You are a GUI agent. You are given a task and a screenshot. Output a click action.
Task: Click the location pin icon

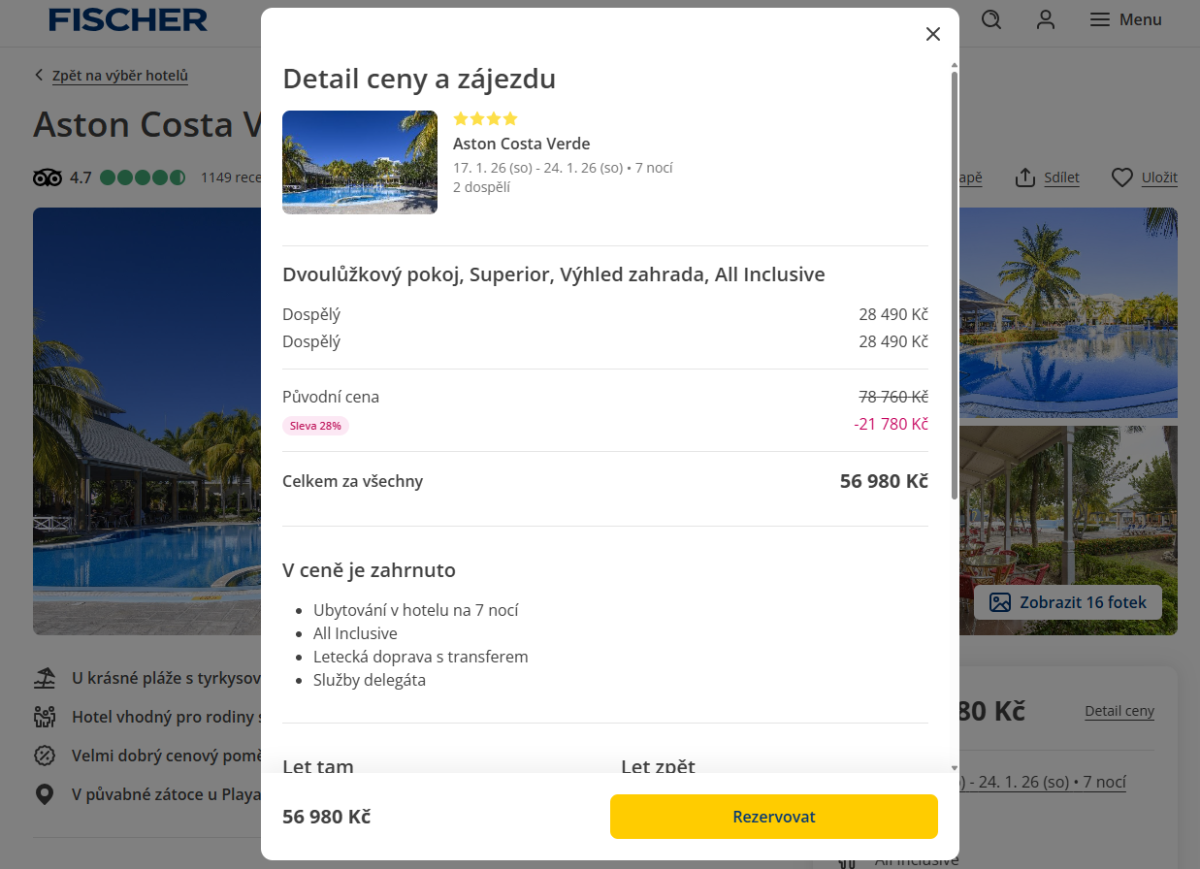[45, 795]
